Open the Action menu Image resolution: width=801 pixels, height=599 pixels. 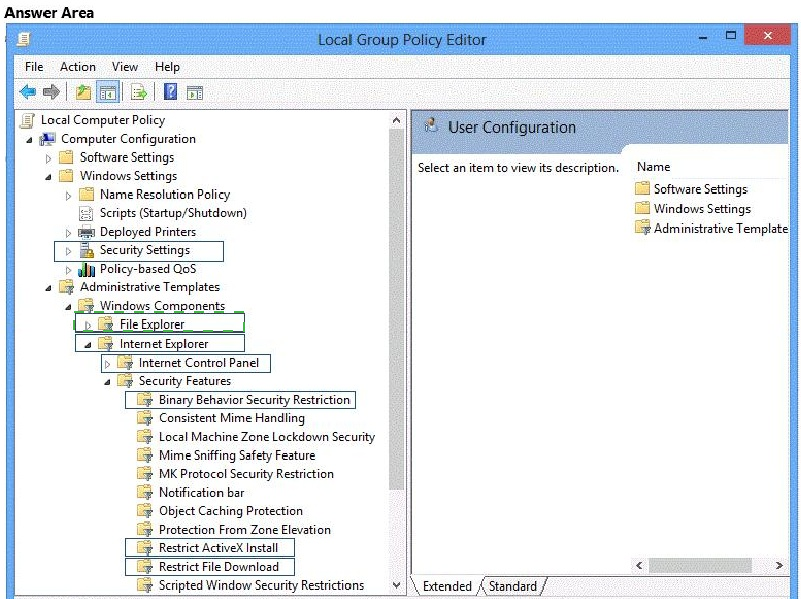[x=78, y=67]
